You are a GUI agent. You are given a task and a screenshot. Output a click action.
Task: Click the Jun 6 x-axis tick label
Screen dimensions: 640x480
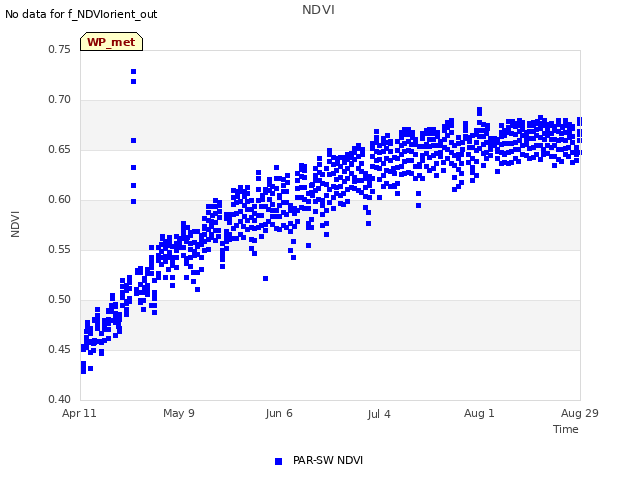(279, 413)
